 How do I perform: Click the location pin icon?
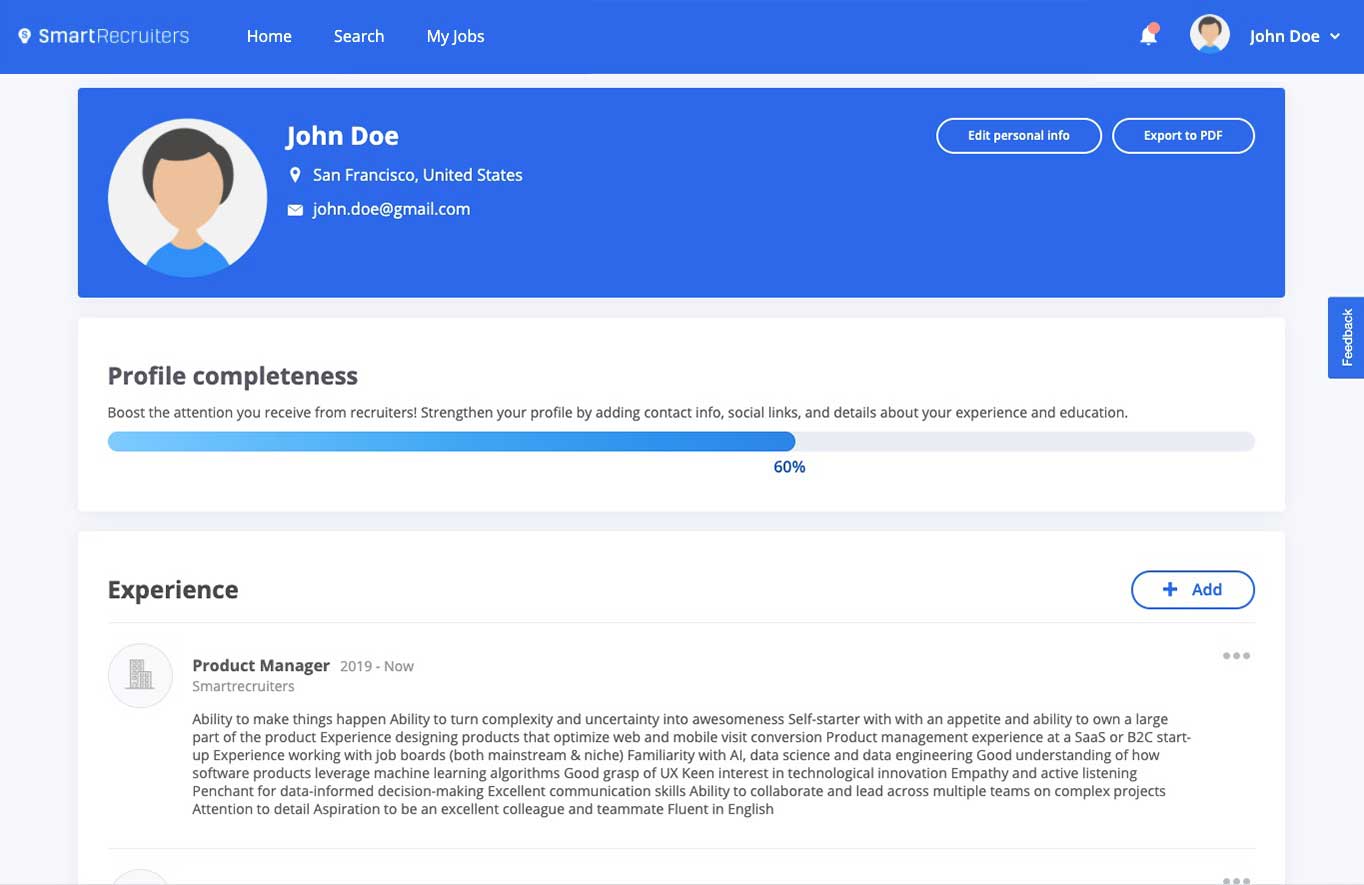coord(295,175)
